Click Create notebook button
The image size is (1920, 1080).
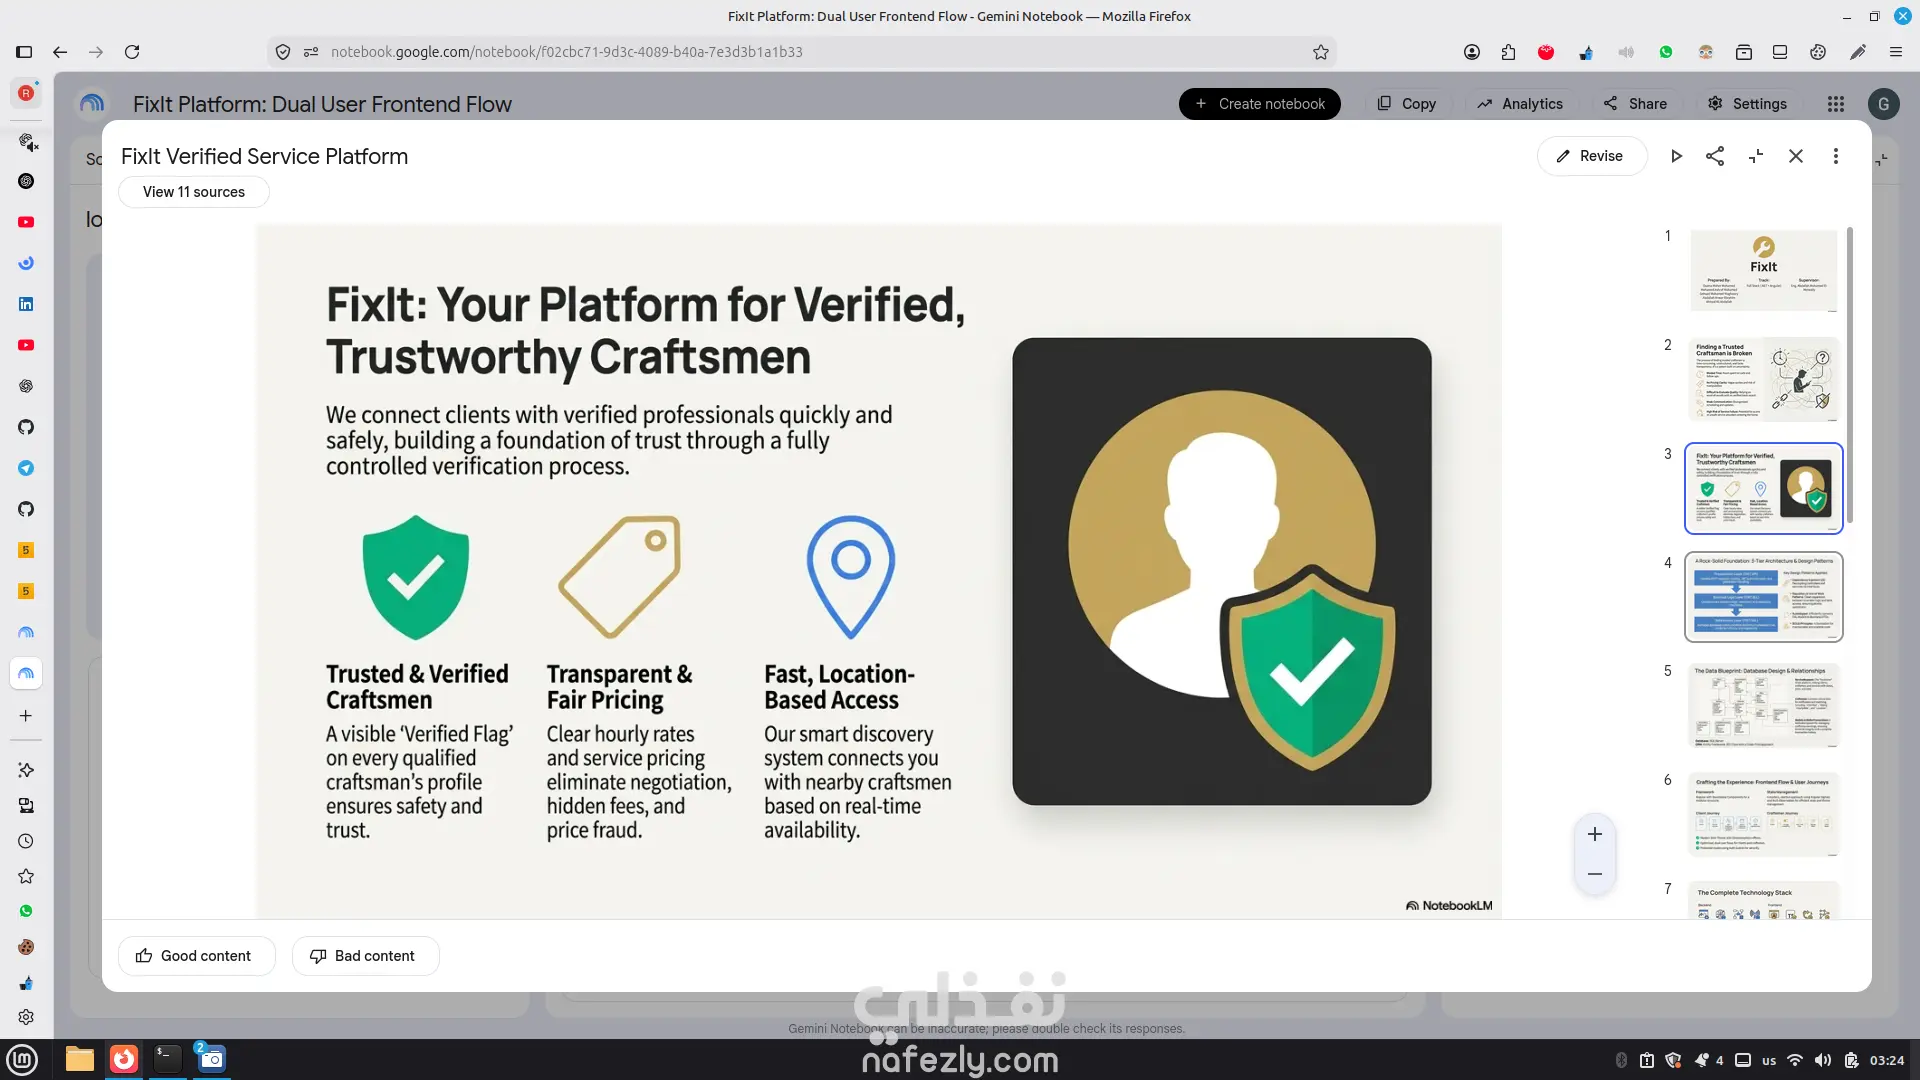click(1260, 104)
